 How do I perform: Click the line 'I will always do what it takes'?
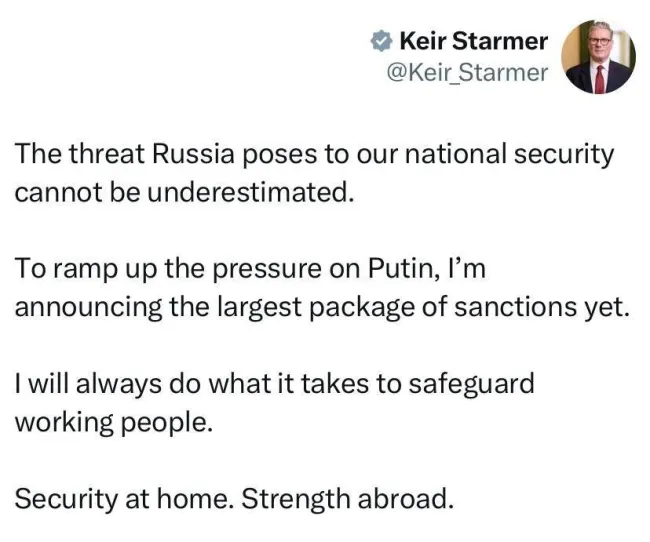[x=274, y=384]
